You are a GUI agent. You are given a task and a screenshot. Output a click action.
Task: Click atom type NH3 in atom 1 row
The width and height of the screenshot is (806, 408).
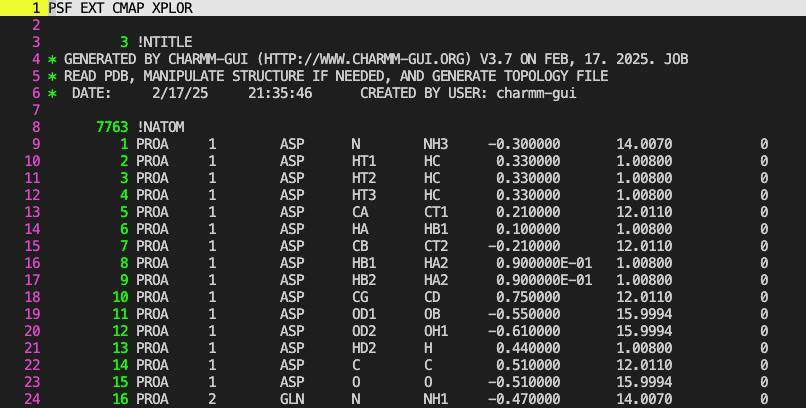(x=435, y=144)
